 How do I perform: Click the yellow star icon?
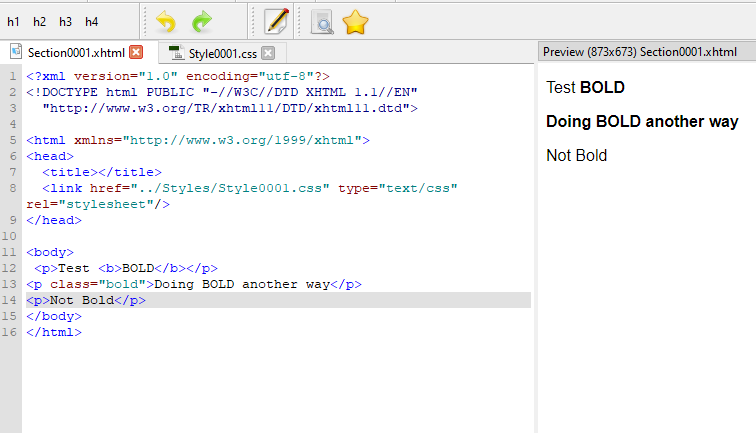tap(355, 23)
